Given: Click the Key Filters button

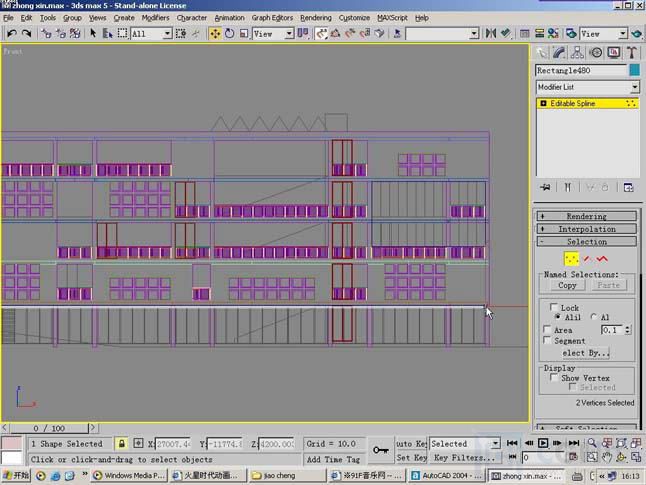Looking at the screenshot, I should point(464,457).
